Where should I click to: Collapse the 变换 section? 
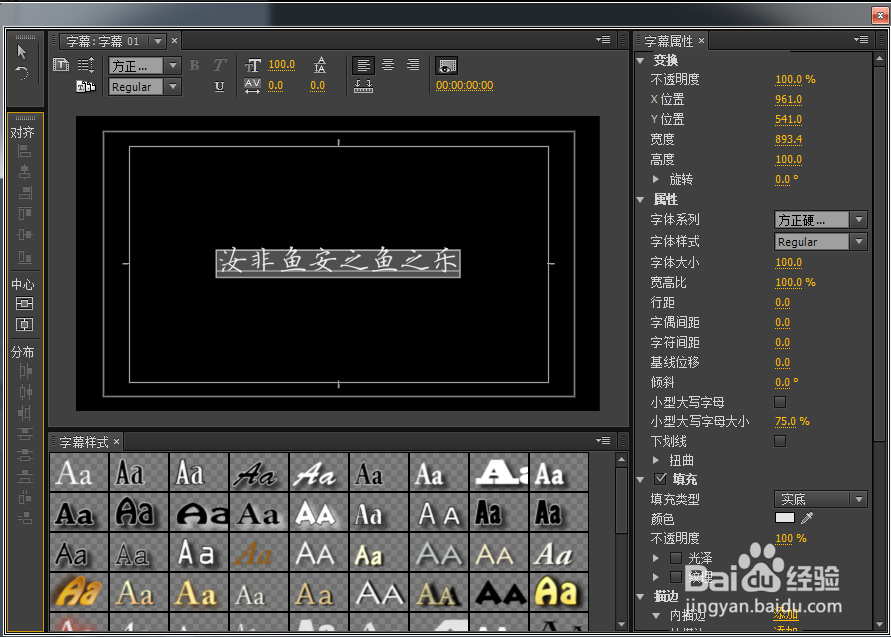click(641, 60)
